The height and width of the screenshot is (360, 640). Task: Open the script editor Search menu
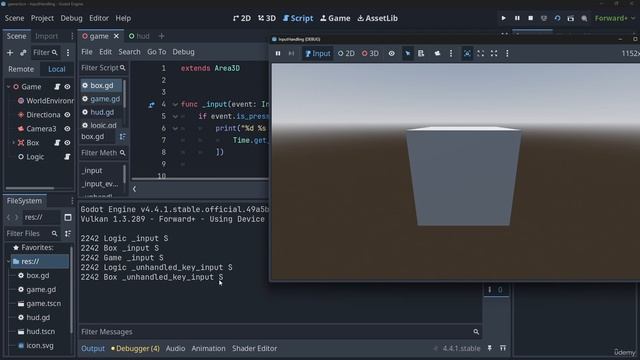[129, 52]
